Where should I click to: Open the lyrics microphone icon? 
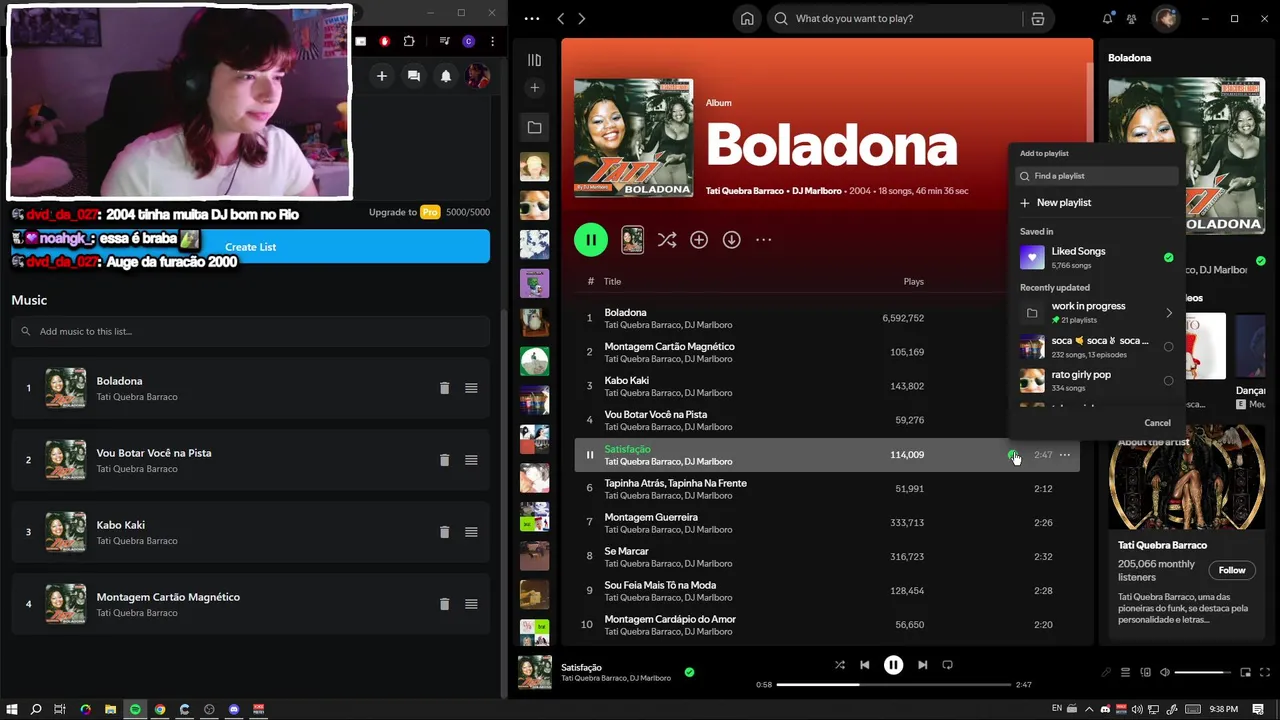click(x=1106, y=673)
